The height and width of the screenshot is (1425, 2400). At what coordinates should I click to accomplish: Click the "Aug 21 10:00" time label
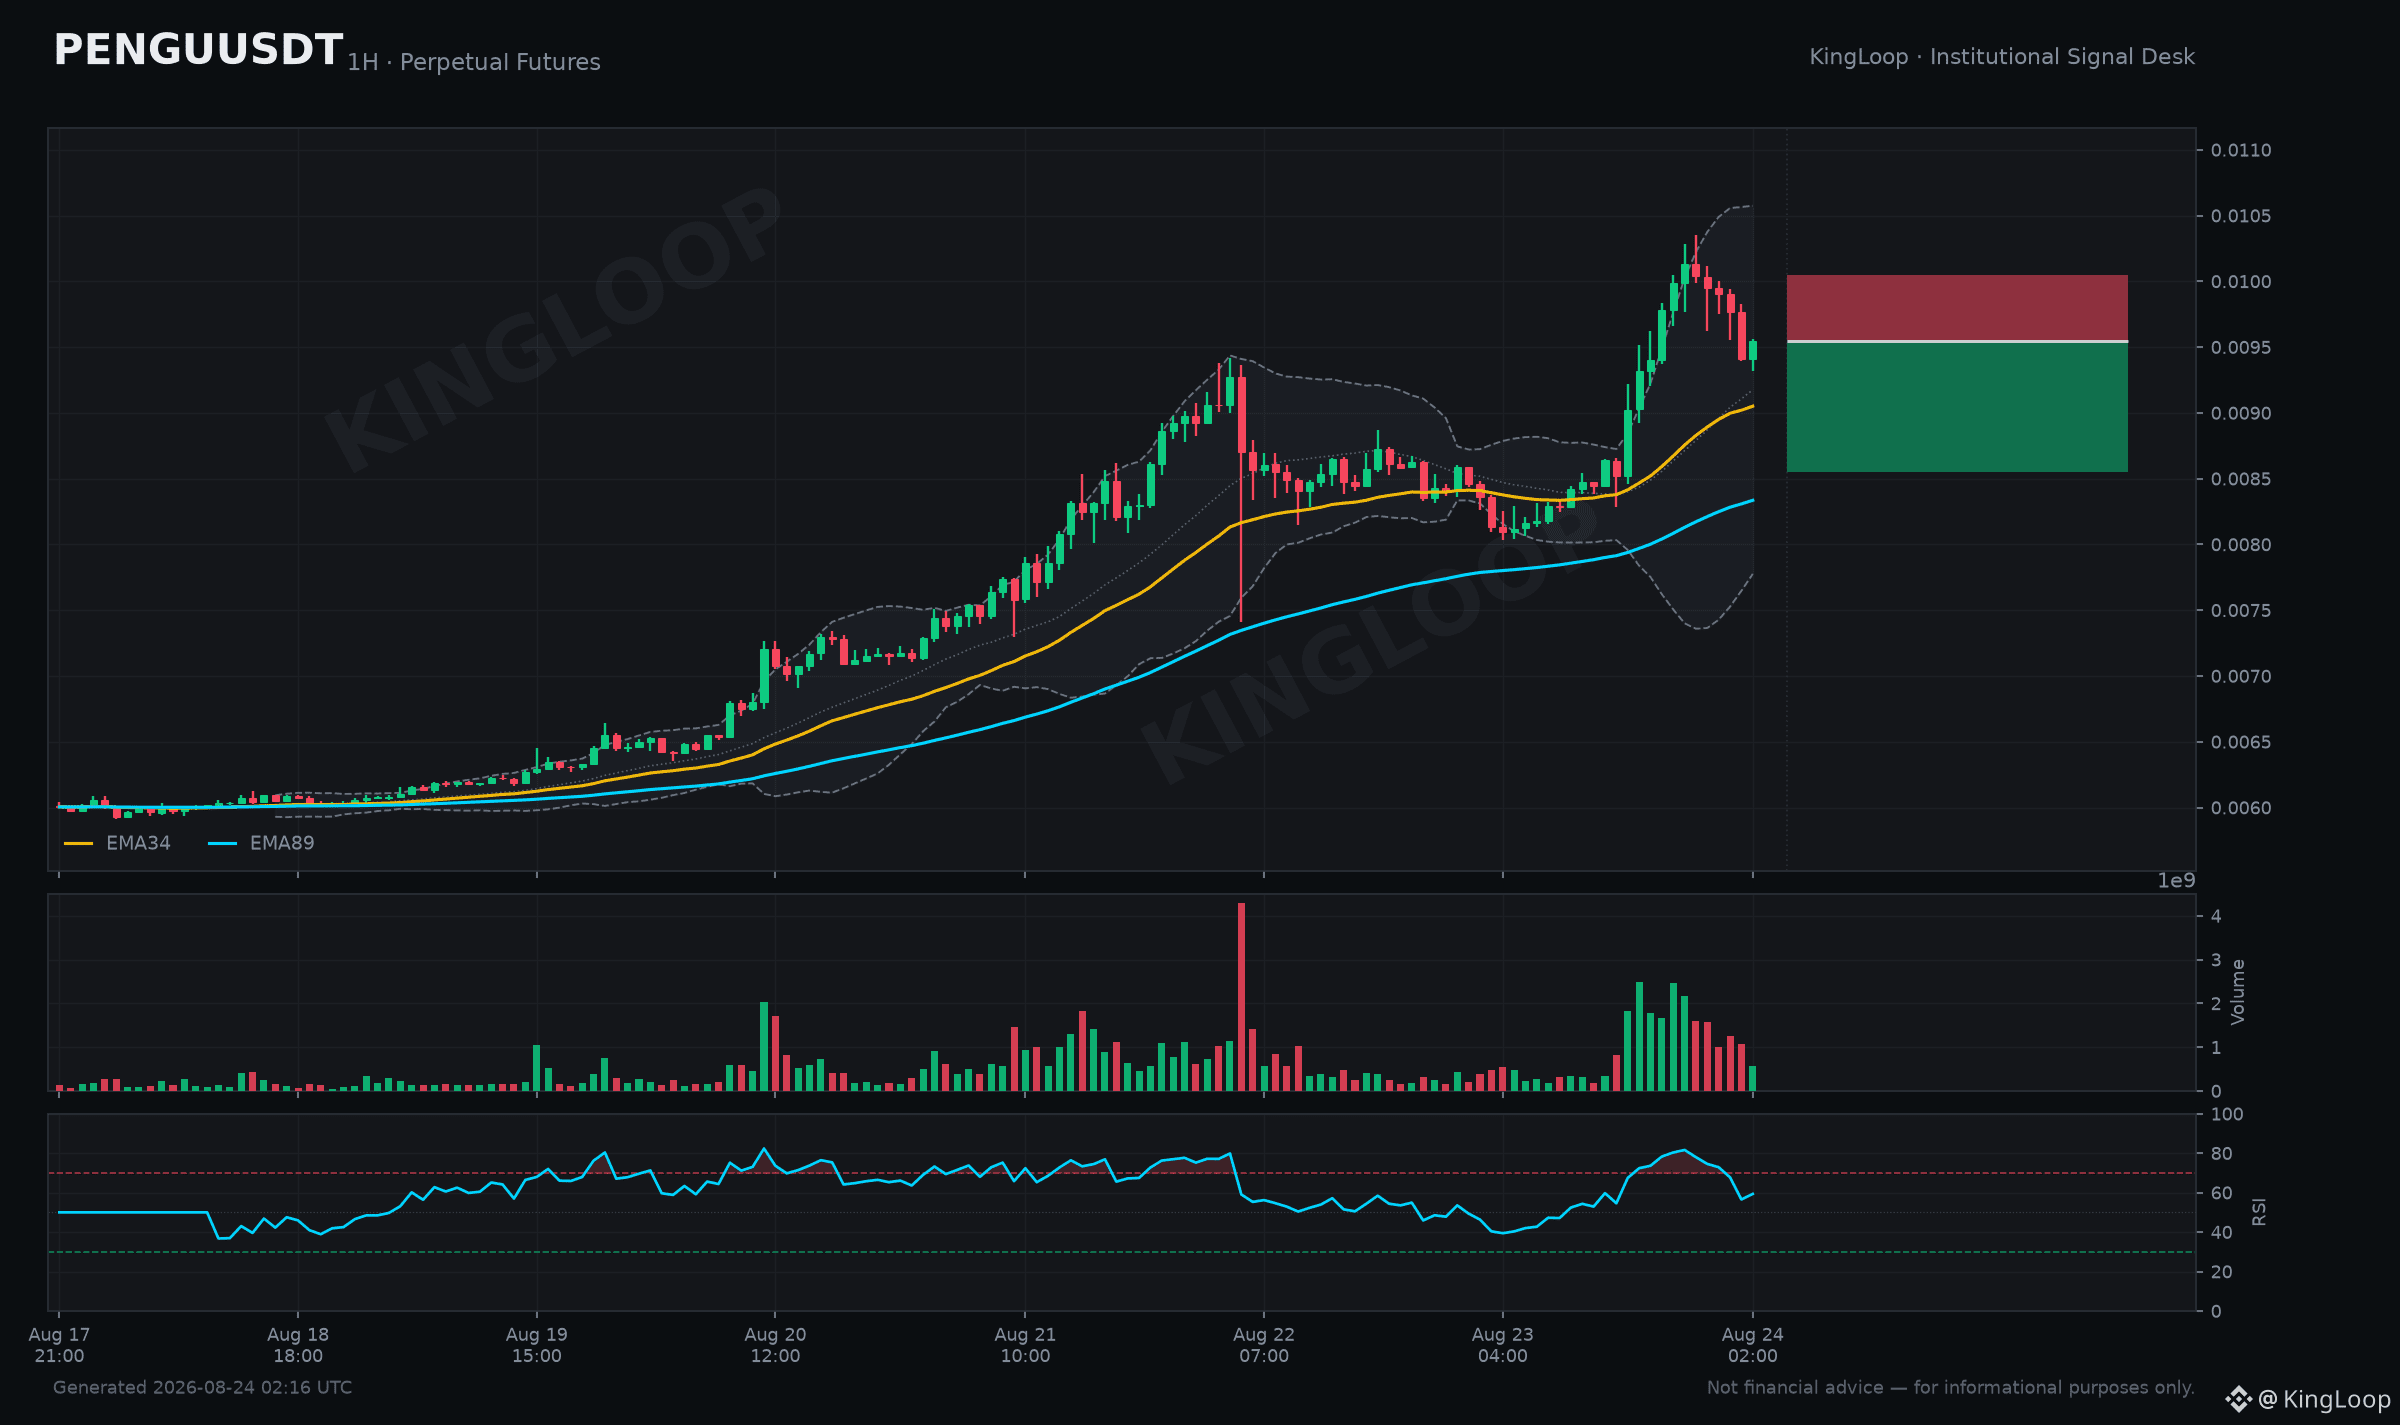point(1025,1345)
